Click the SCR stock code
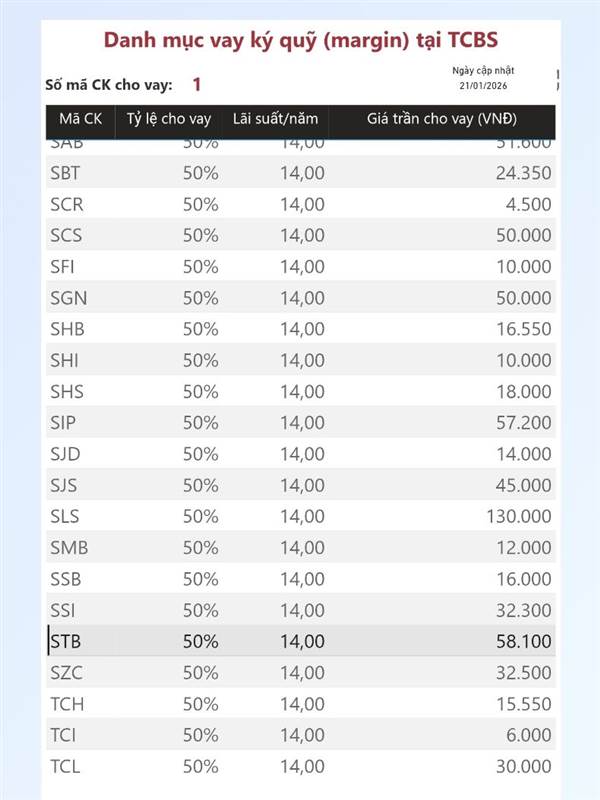The height and width of the screenshot is (800, 600). click(x=65, y=204)
